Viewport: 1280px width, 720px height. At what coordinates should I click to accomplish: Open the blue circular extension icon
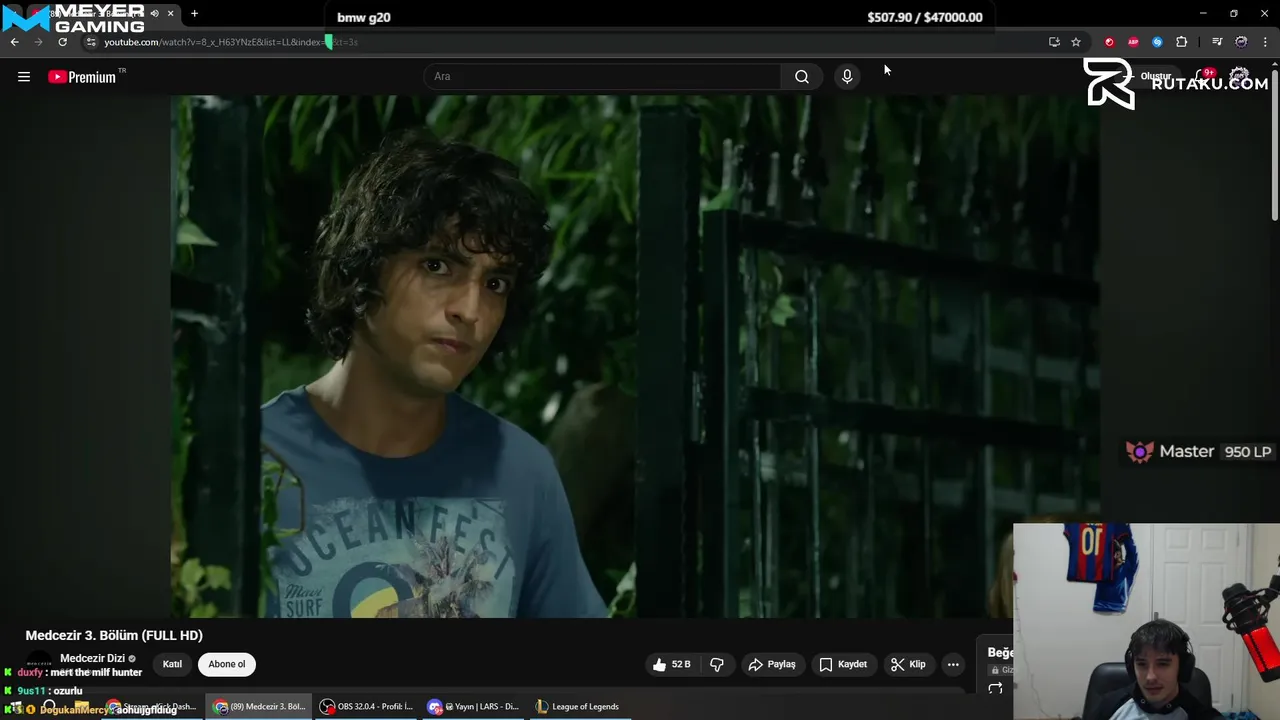coord(1157,42)
